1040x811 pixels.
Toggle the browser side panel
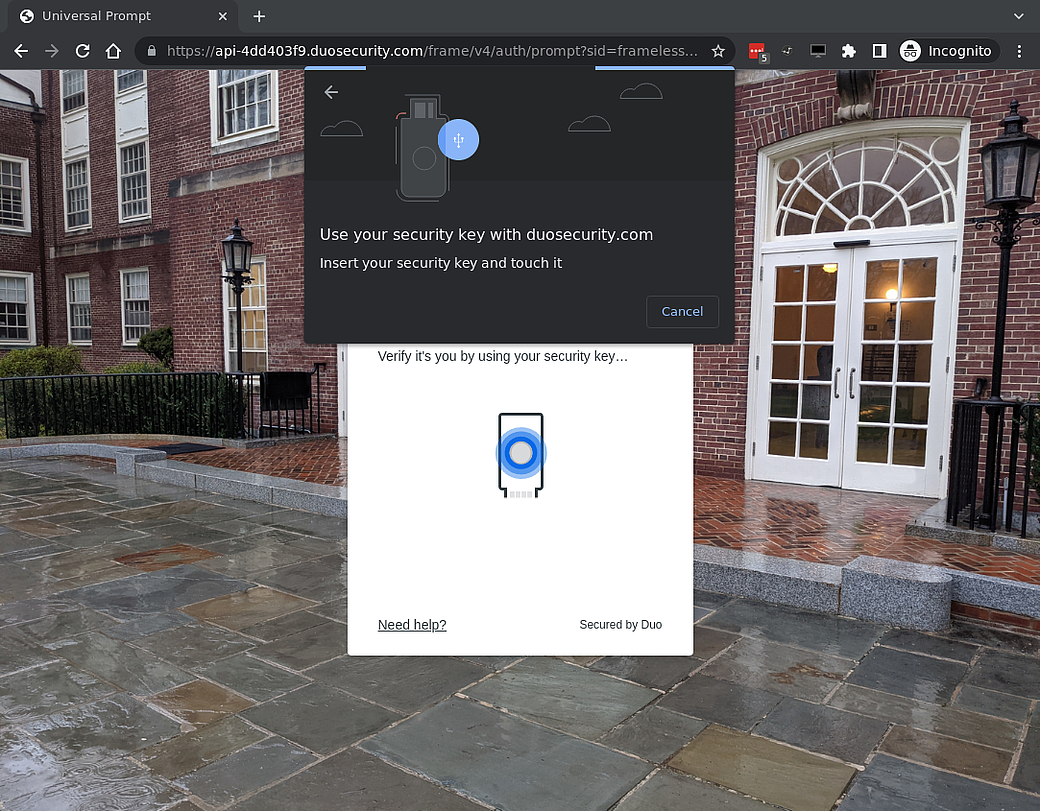[x=879, y=51]
